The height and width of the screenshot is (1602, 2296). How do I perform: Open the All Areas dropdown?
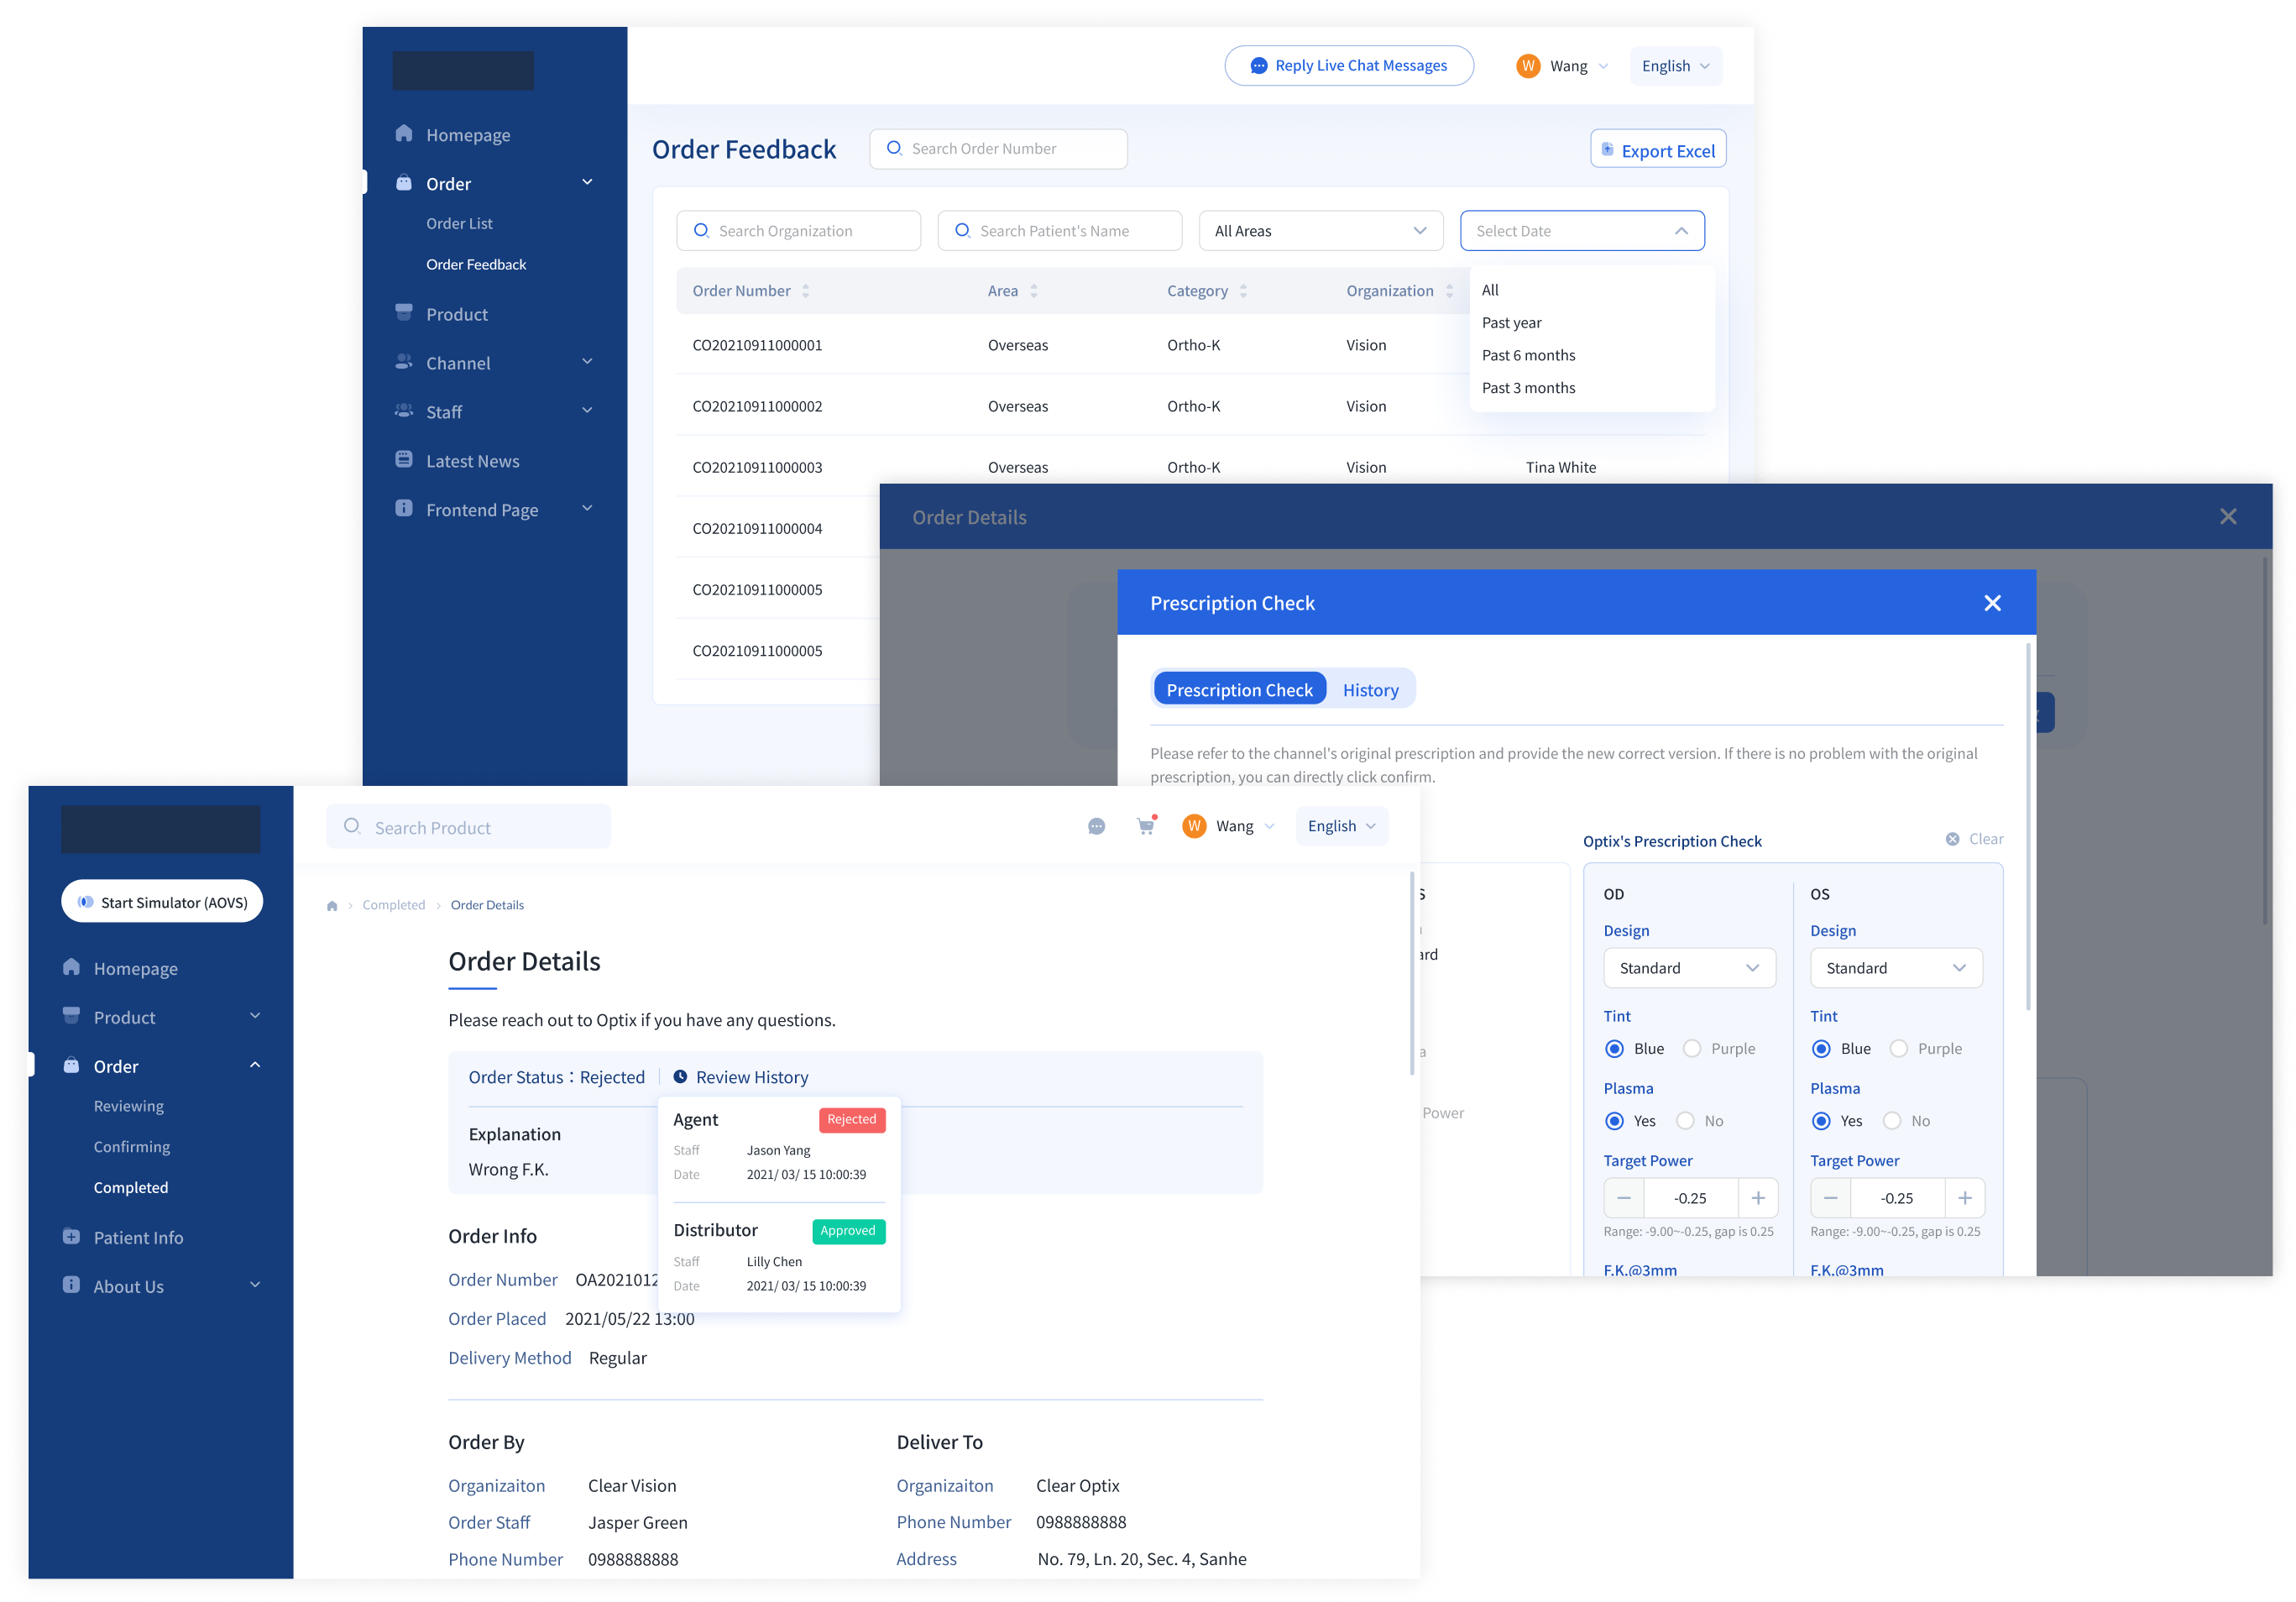(1320, 231)
